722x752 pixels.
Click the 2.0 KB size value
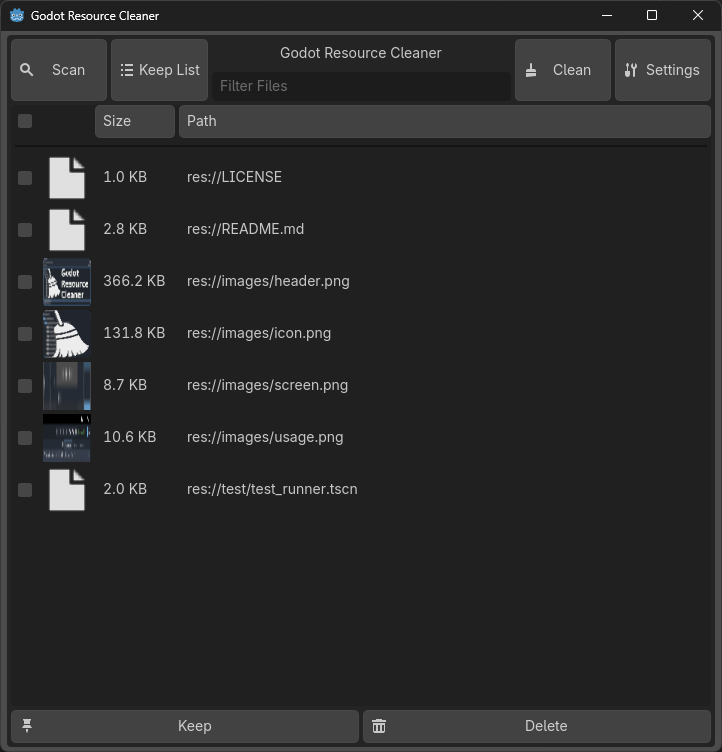click(125, 489)
